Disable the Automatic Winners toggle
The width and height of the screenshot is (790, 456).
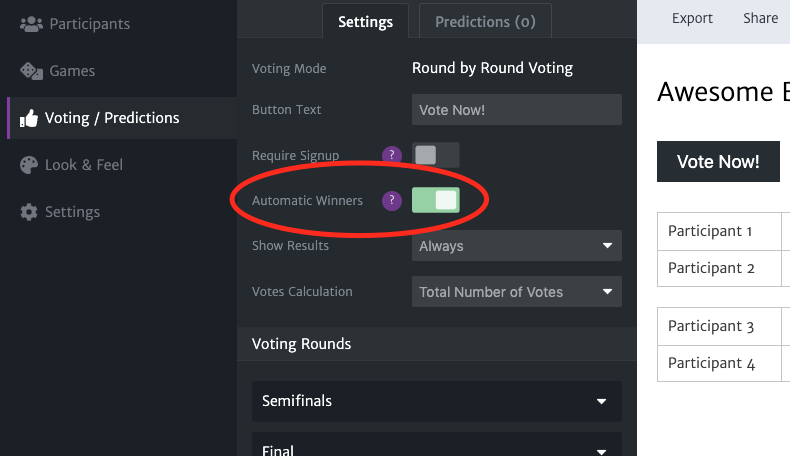coord(436,200)
